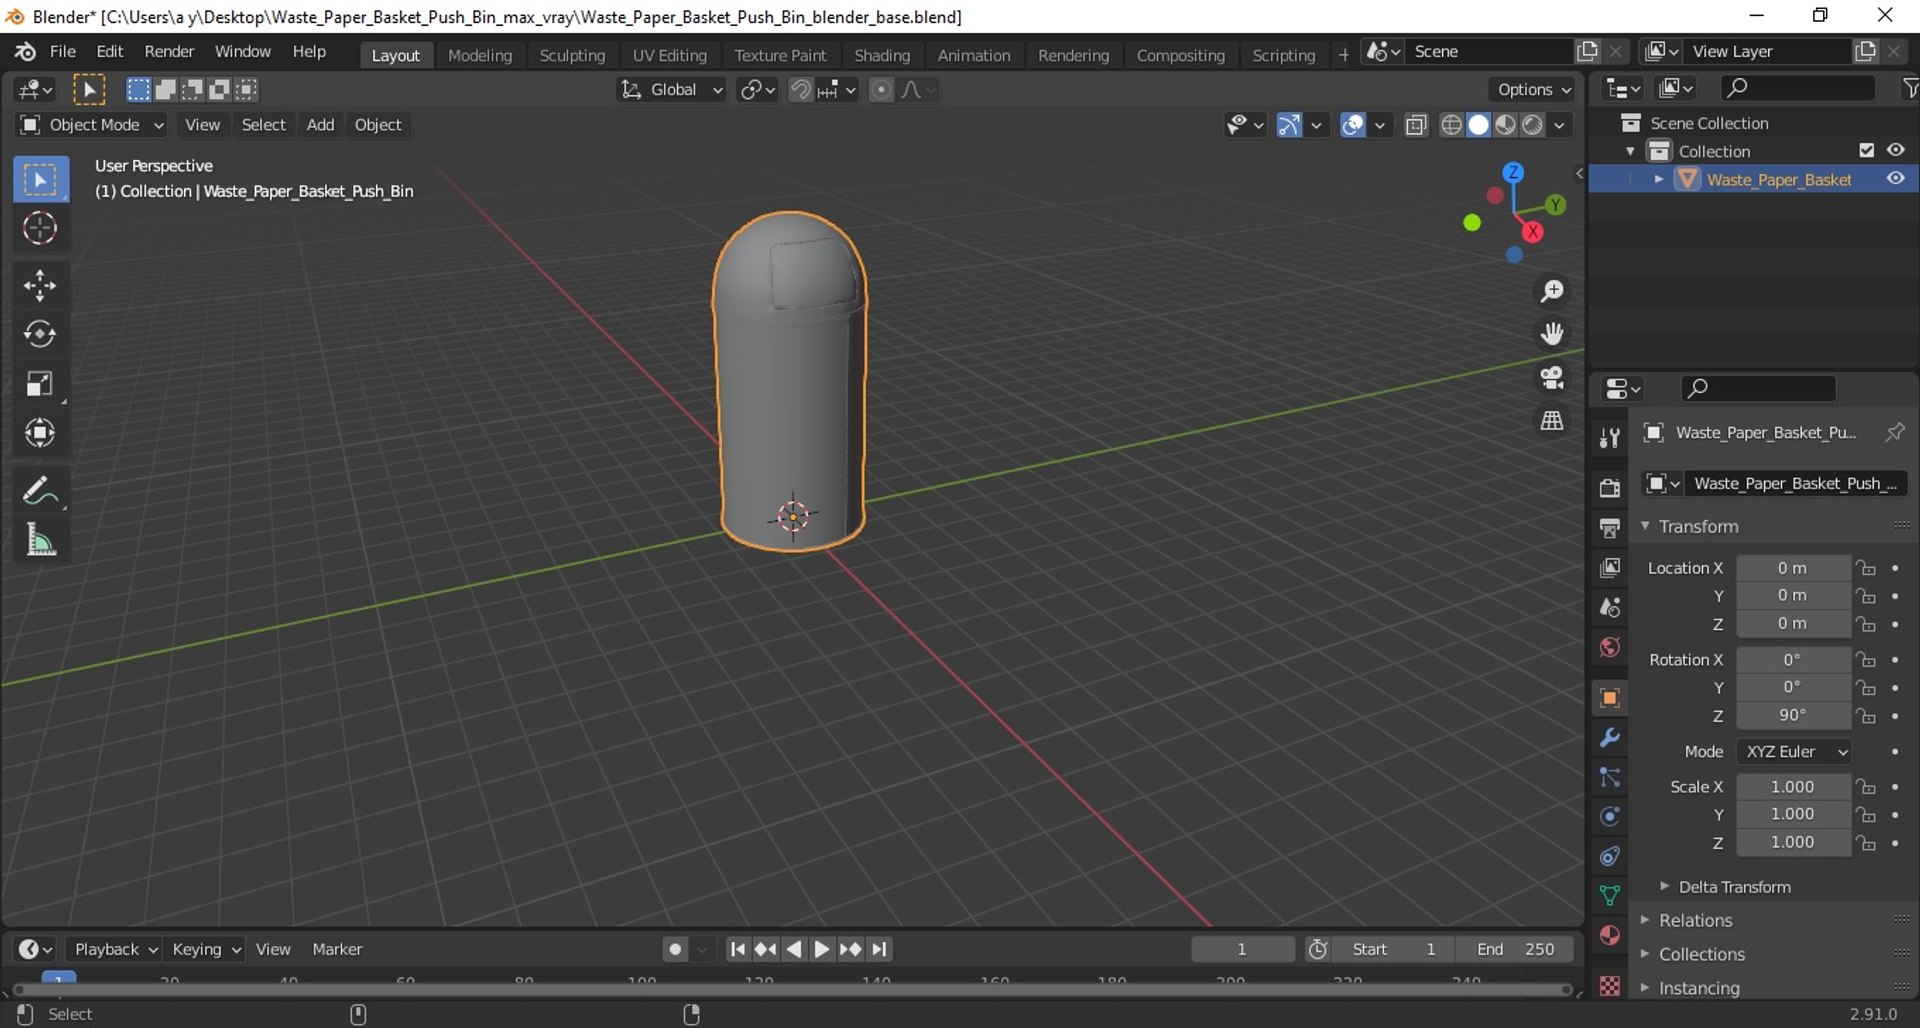Toggle proportional editing
This screenshot has width=1920, height=1028.
click(881, 90)
